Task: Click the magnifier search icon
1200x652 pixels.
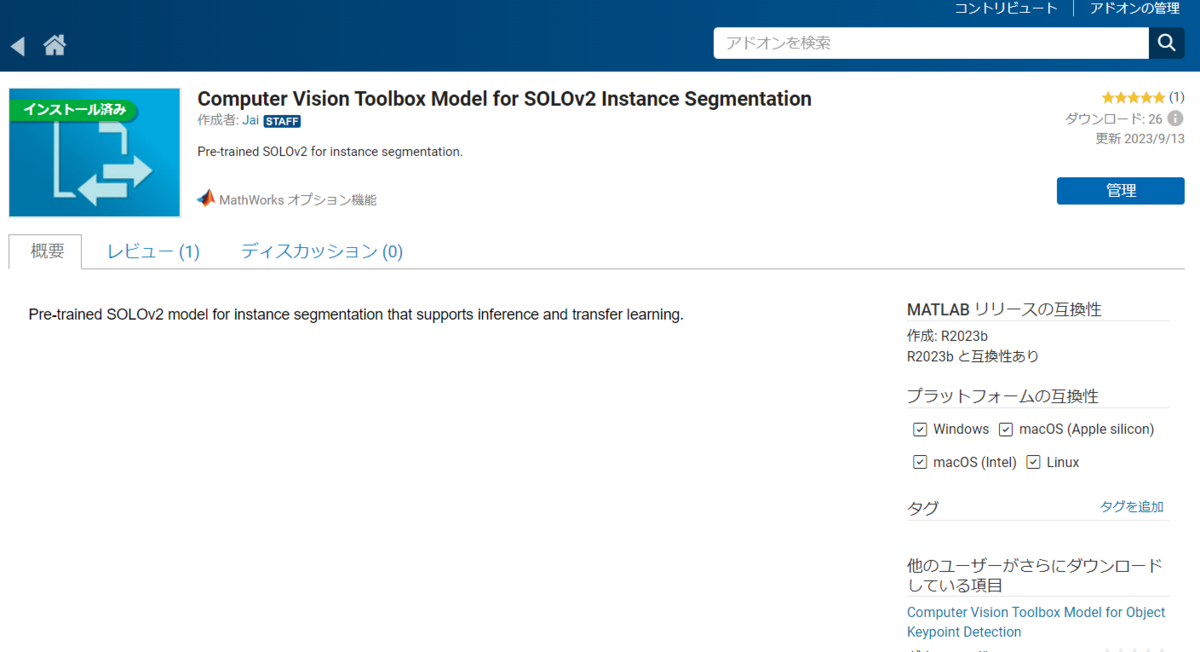Action: click(1166, 43)
